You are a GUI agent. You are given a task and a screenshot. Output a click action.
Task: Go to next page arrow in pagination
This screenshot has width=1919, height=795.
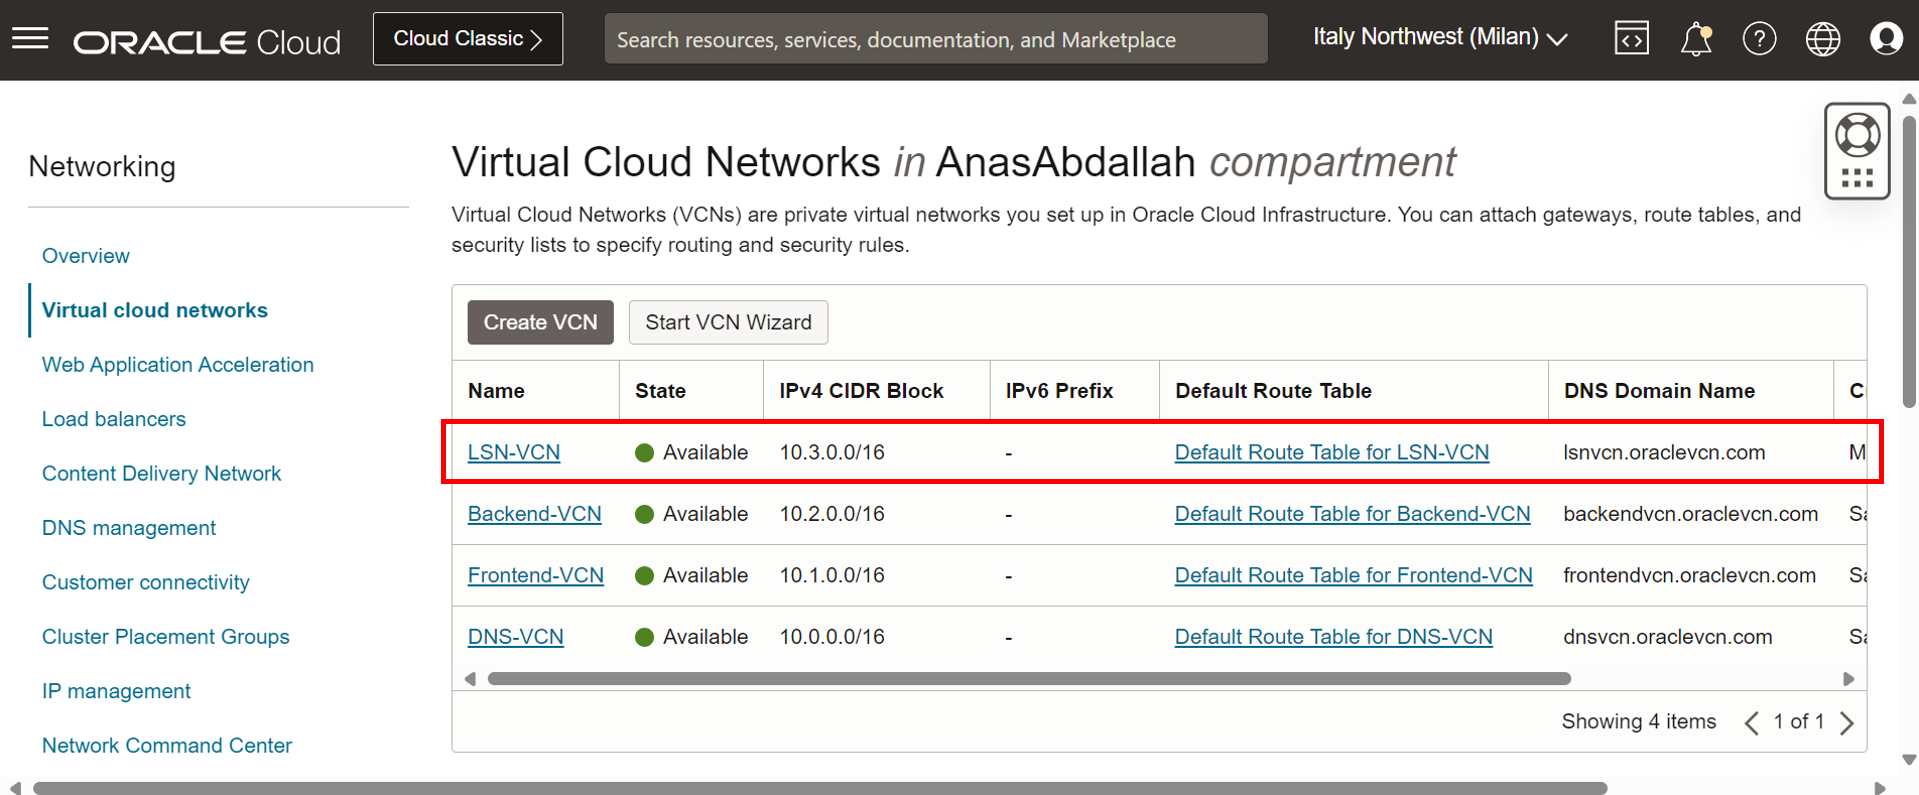coord(1847,722)
